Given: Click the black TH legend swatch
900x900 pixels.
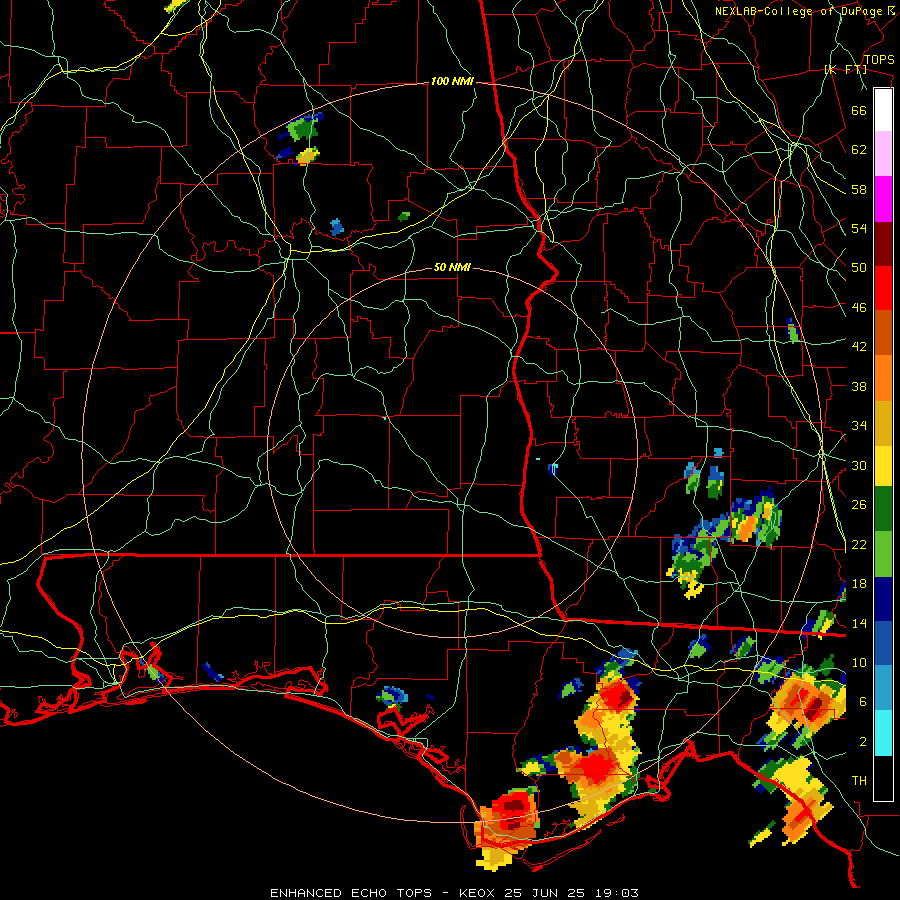Looking at the screenshot, I should 883,778.
